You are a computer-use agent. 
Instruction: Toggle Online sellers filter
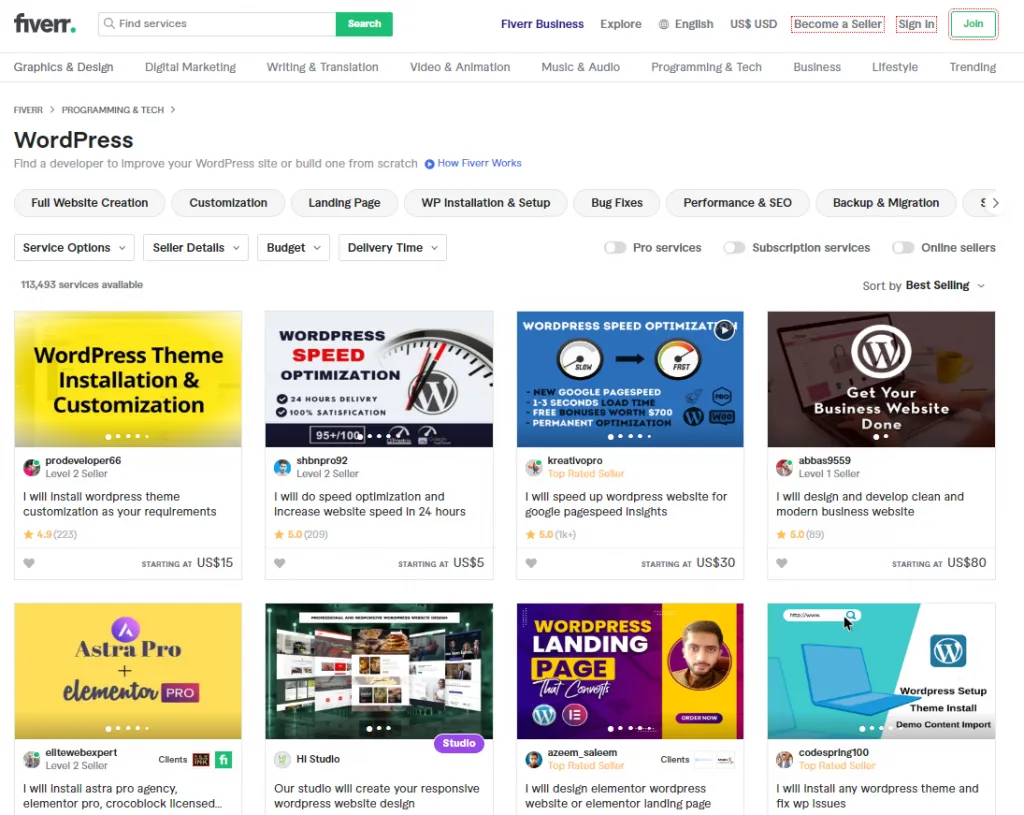pyautogui.click(x=903, y=248)
